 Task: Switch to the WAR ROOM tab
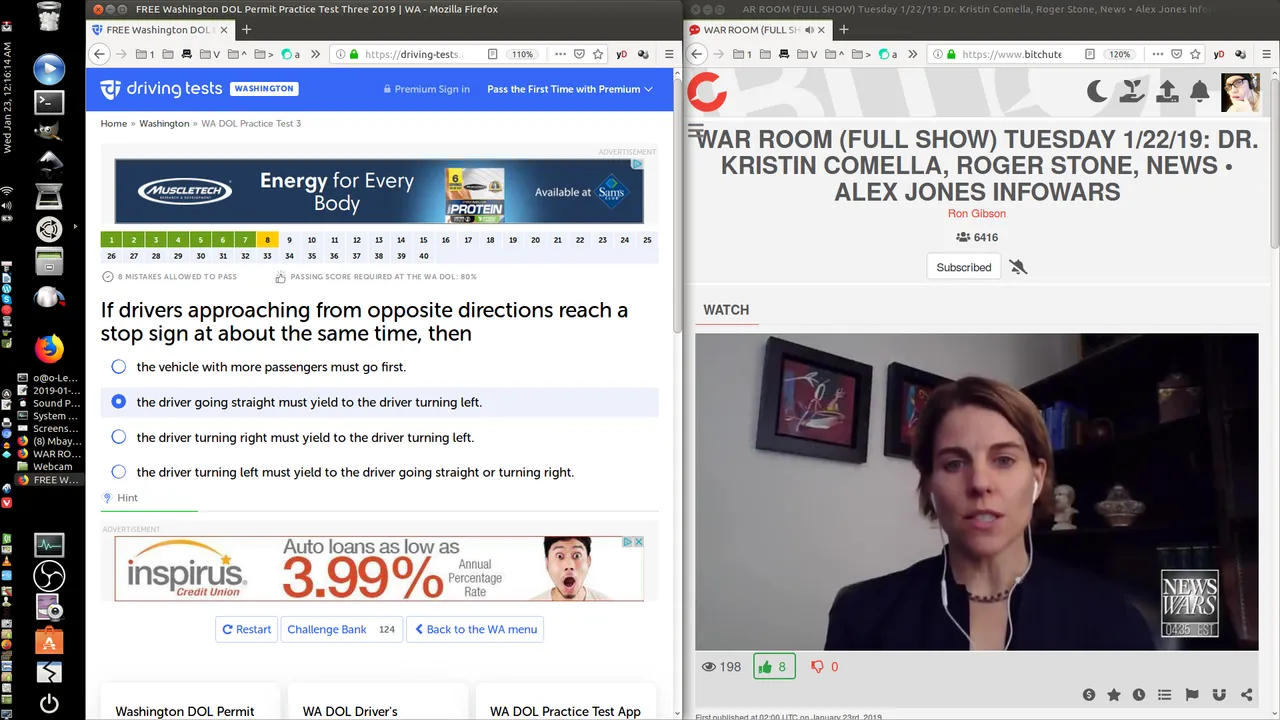[757, 30]
